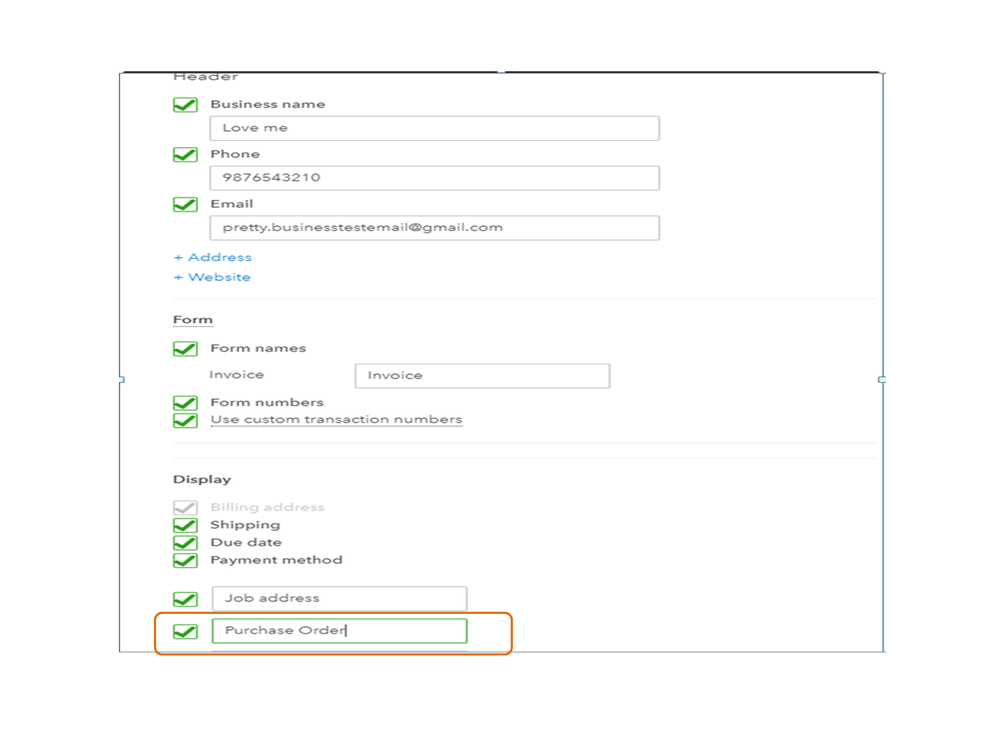999x749 pixels.
Task: Toggle the Form numbers checkbox
Action: coord(185,403)
